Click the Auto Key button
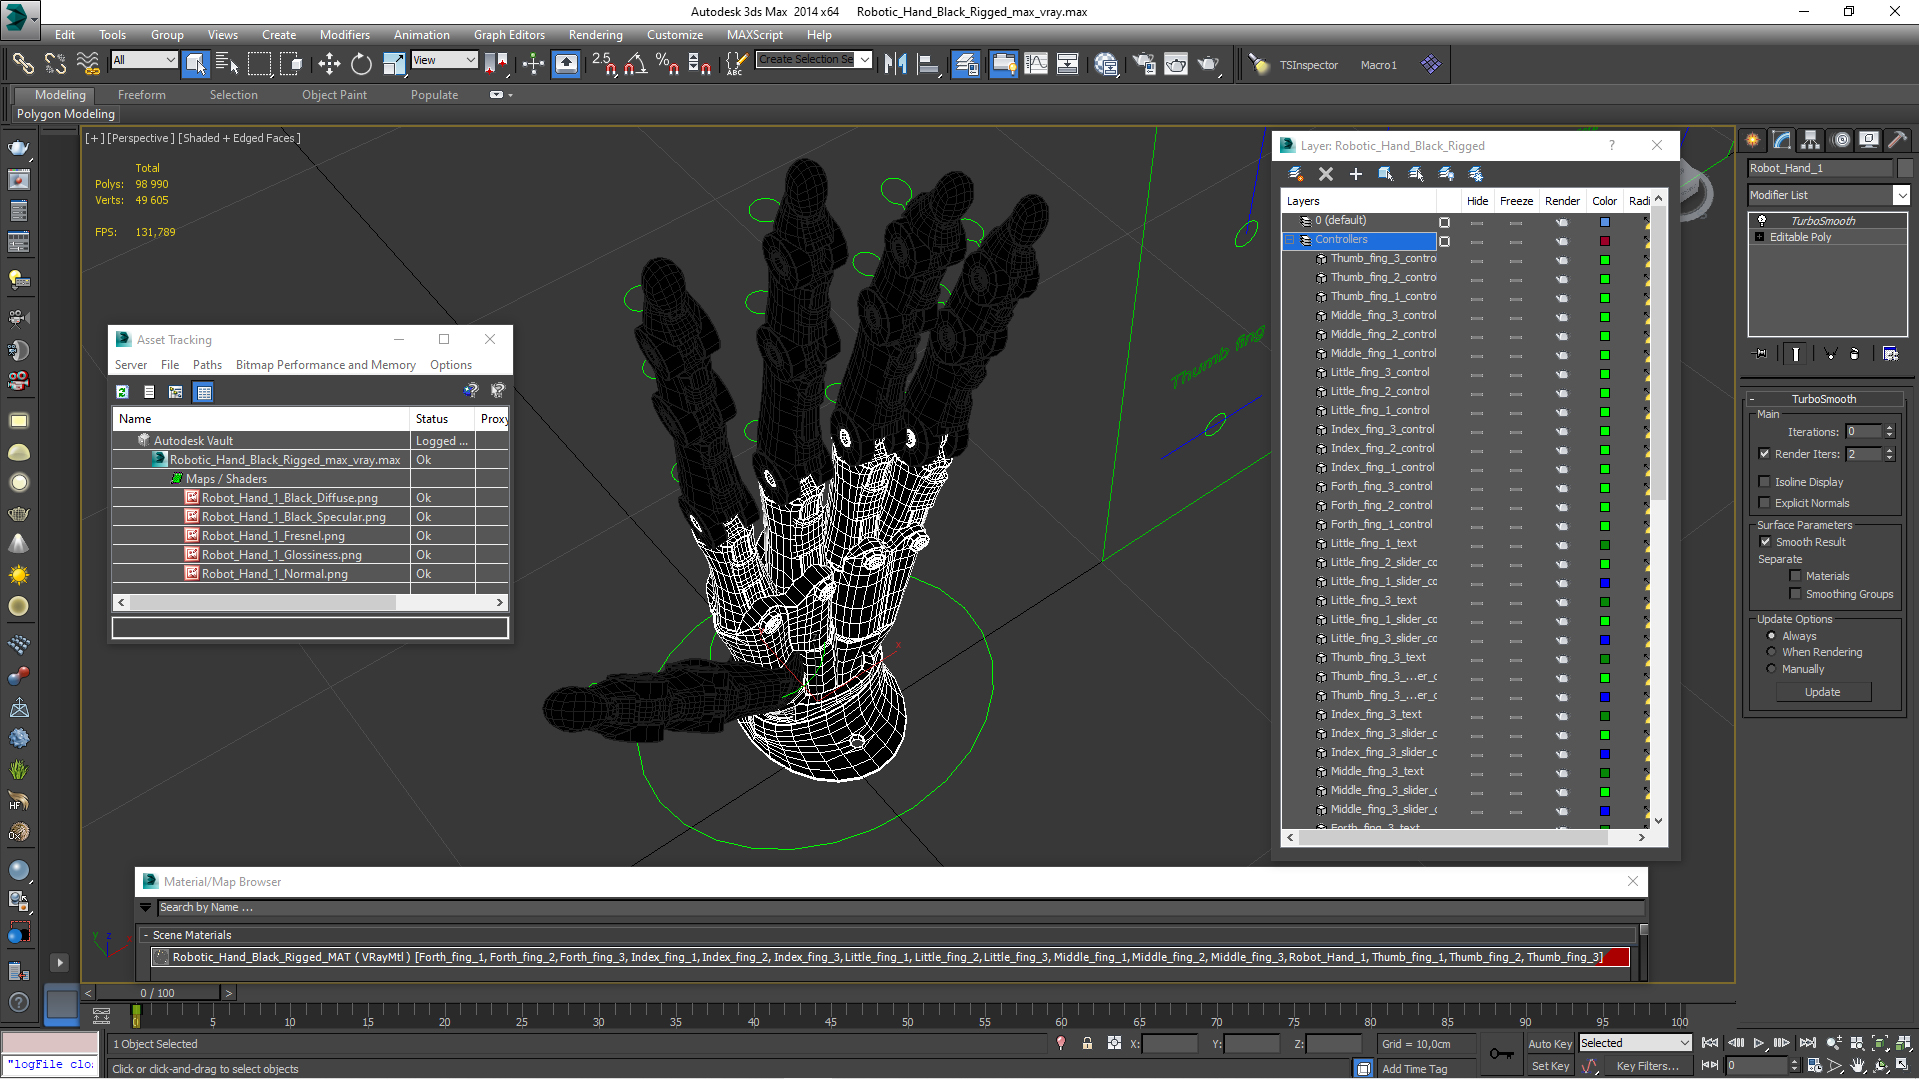Screen dimensions: 1920x1080 (x=1549, y=1043)
